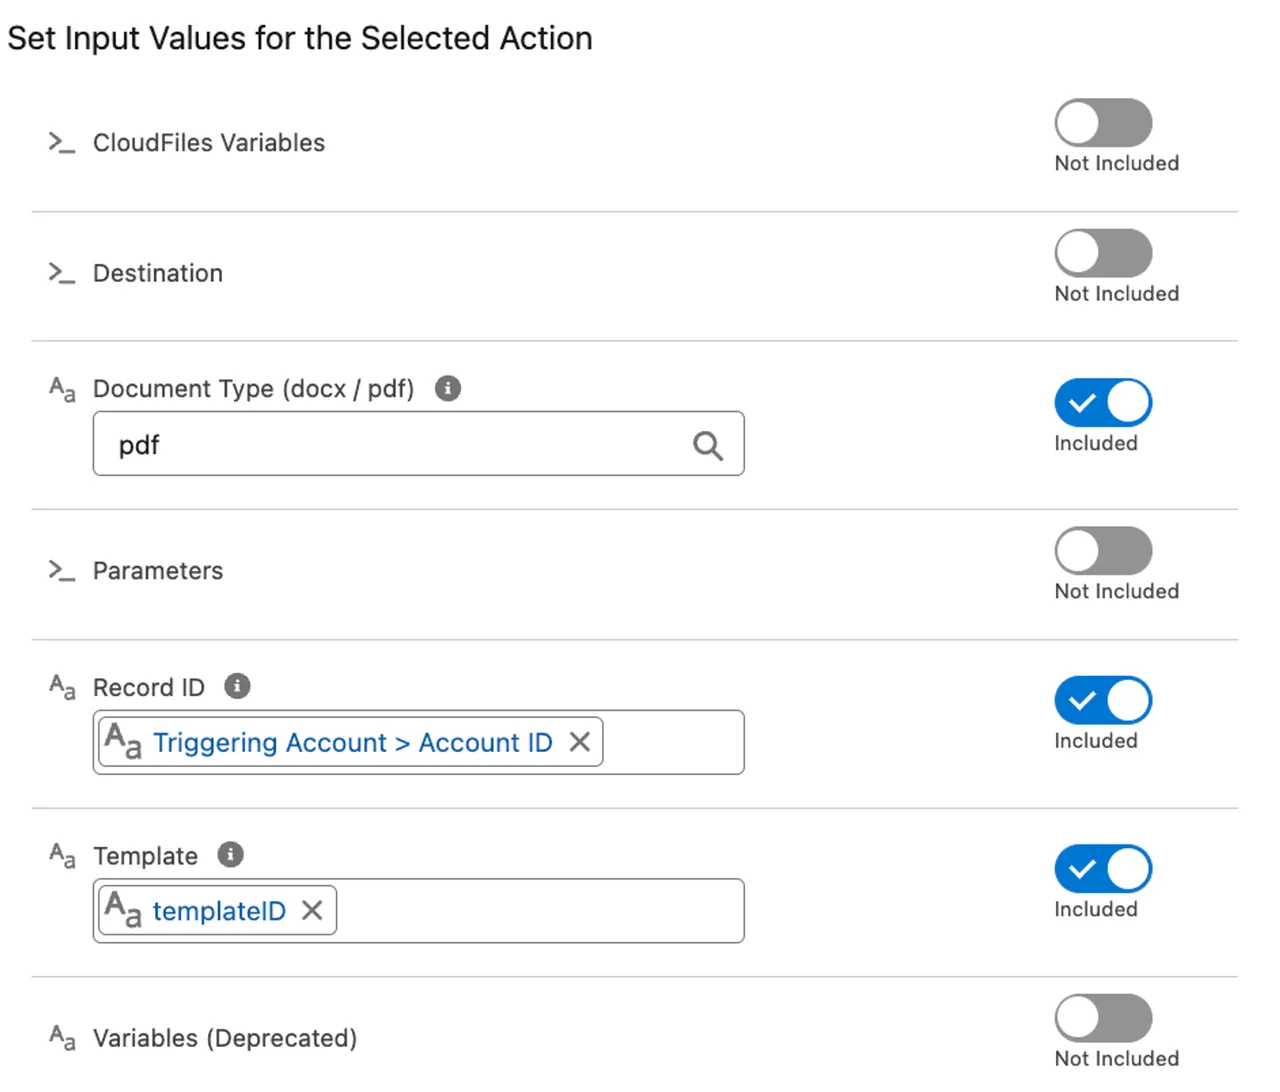Click the CloudFiles Variables terminal icon
Image resolution: width=1280 pixels, height=1092 pixels.
[x=61, y=142]
